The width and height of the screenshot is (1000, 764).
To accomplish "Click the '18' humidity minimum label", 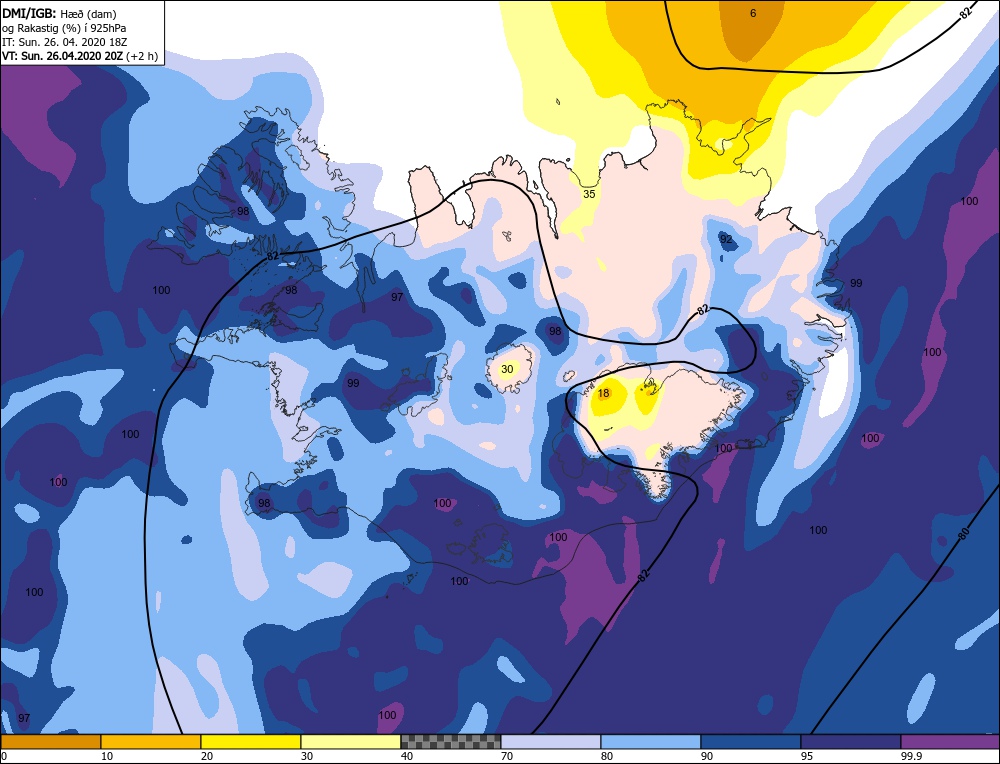I will coord(603,393).
